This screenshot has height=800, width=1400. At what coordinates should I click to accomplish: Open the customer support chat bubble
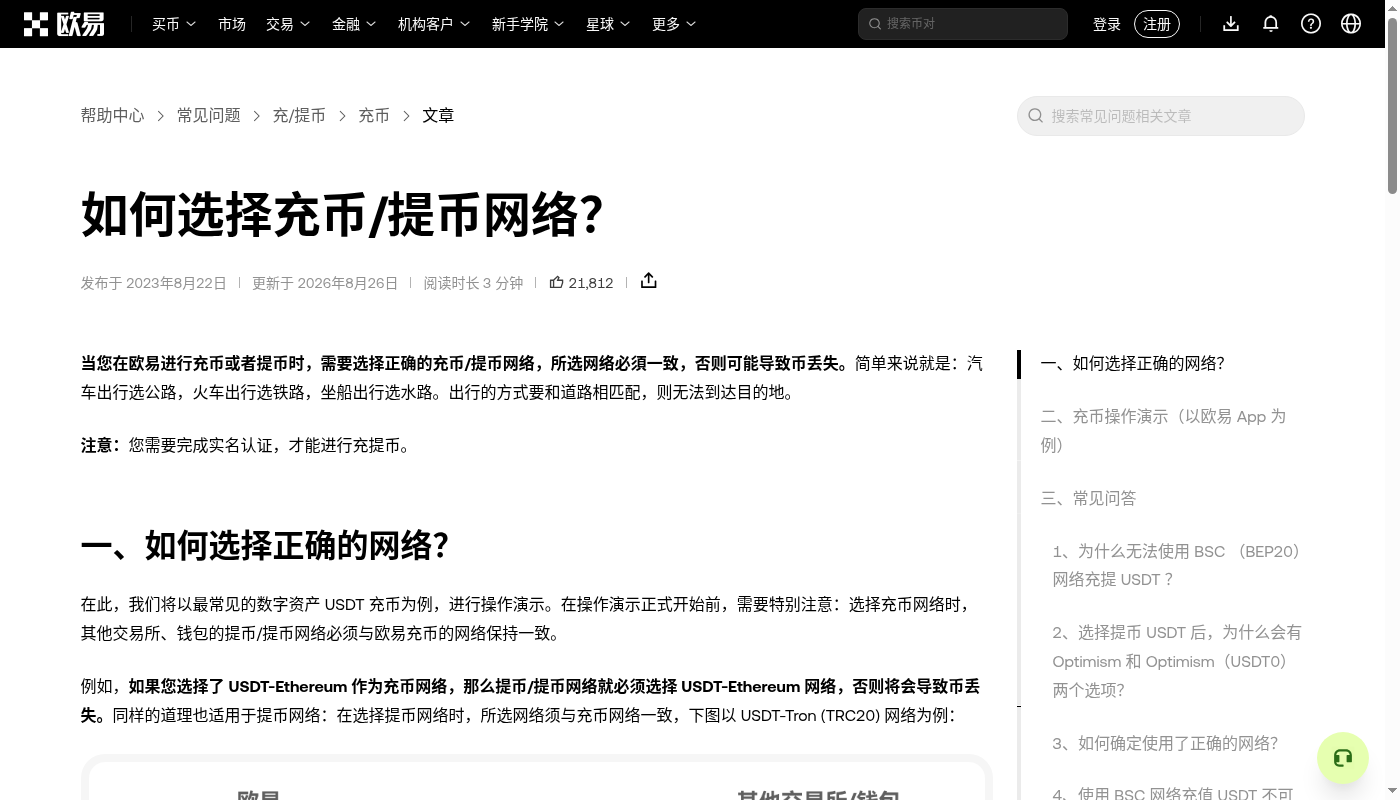(1343, 758)
